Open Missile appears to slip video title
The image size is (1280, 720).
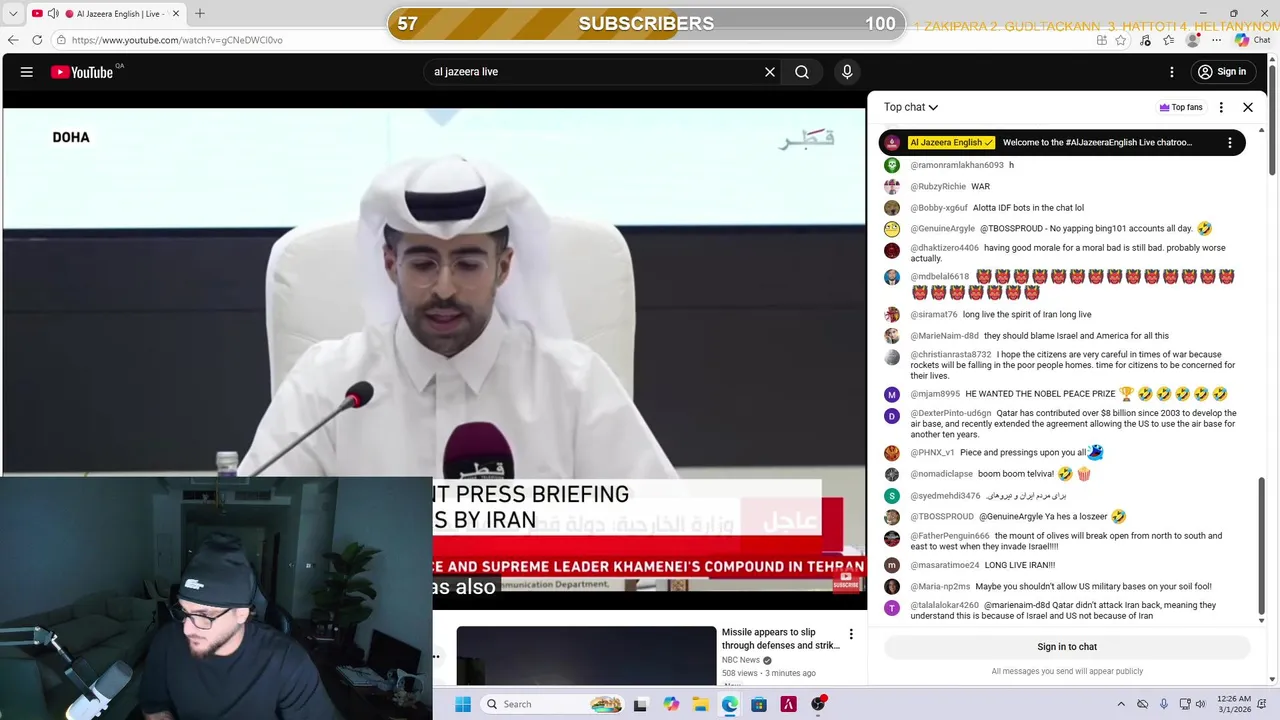click(781, 639)
